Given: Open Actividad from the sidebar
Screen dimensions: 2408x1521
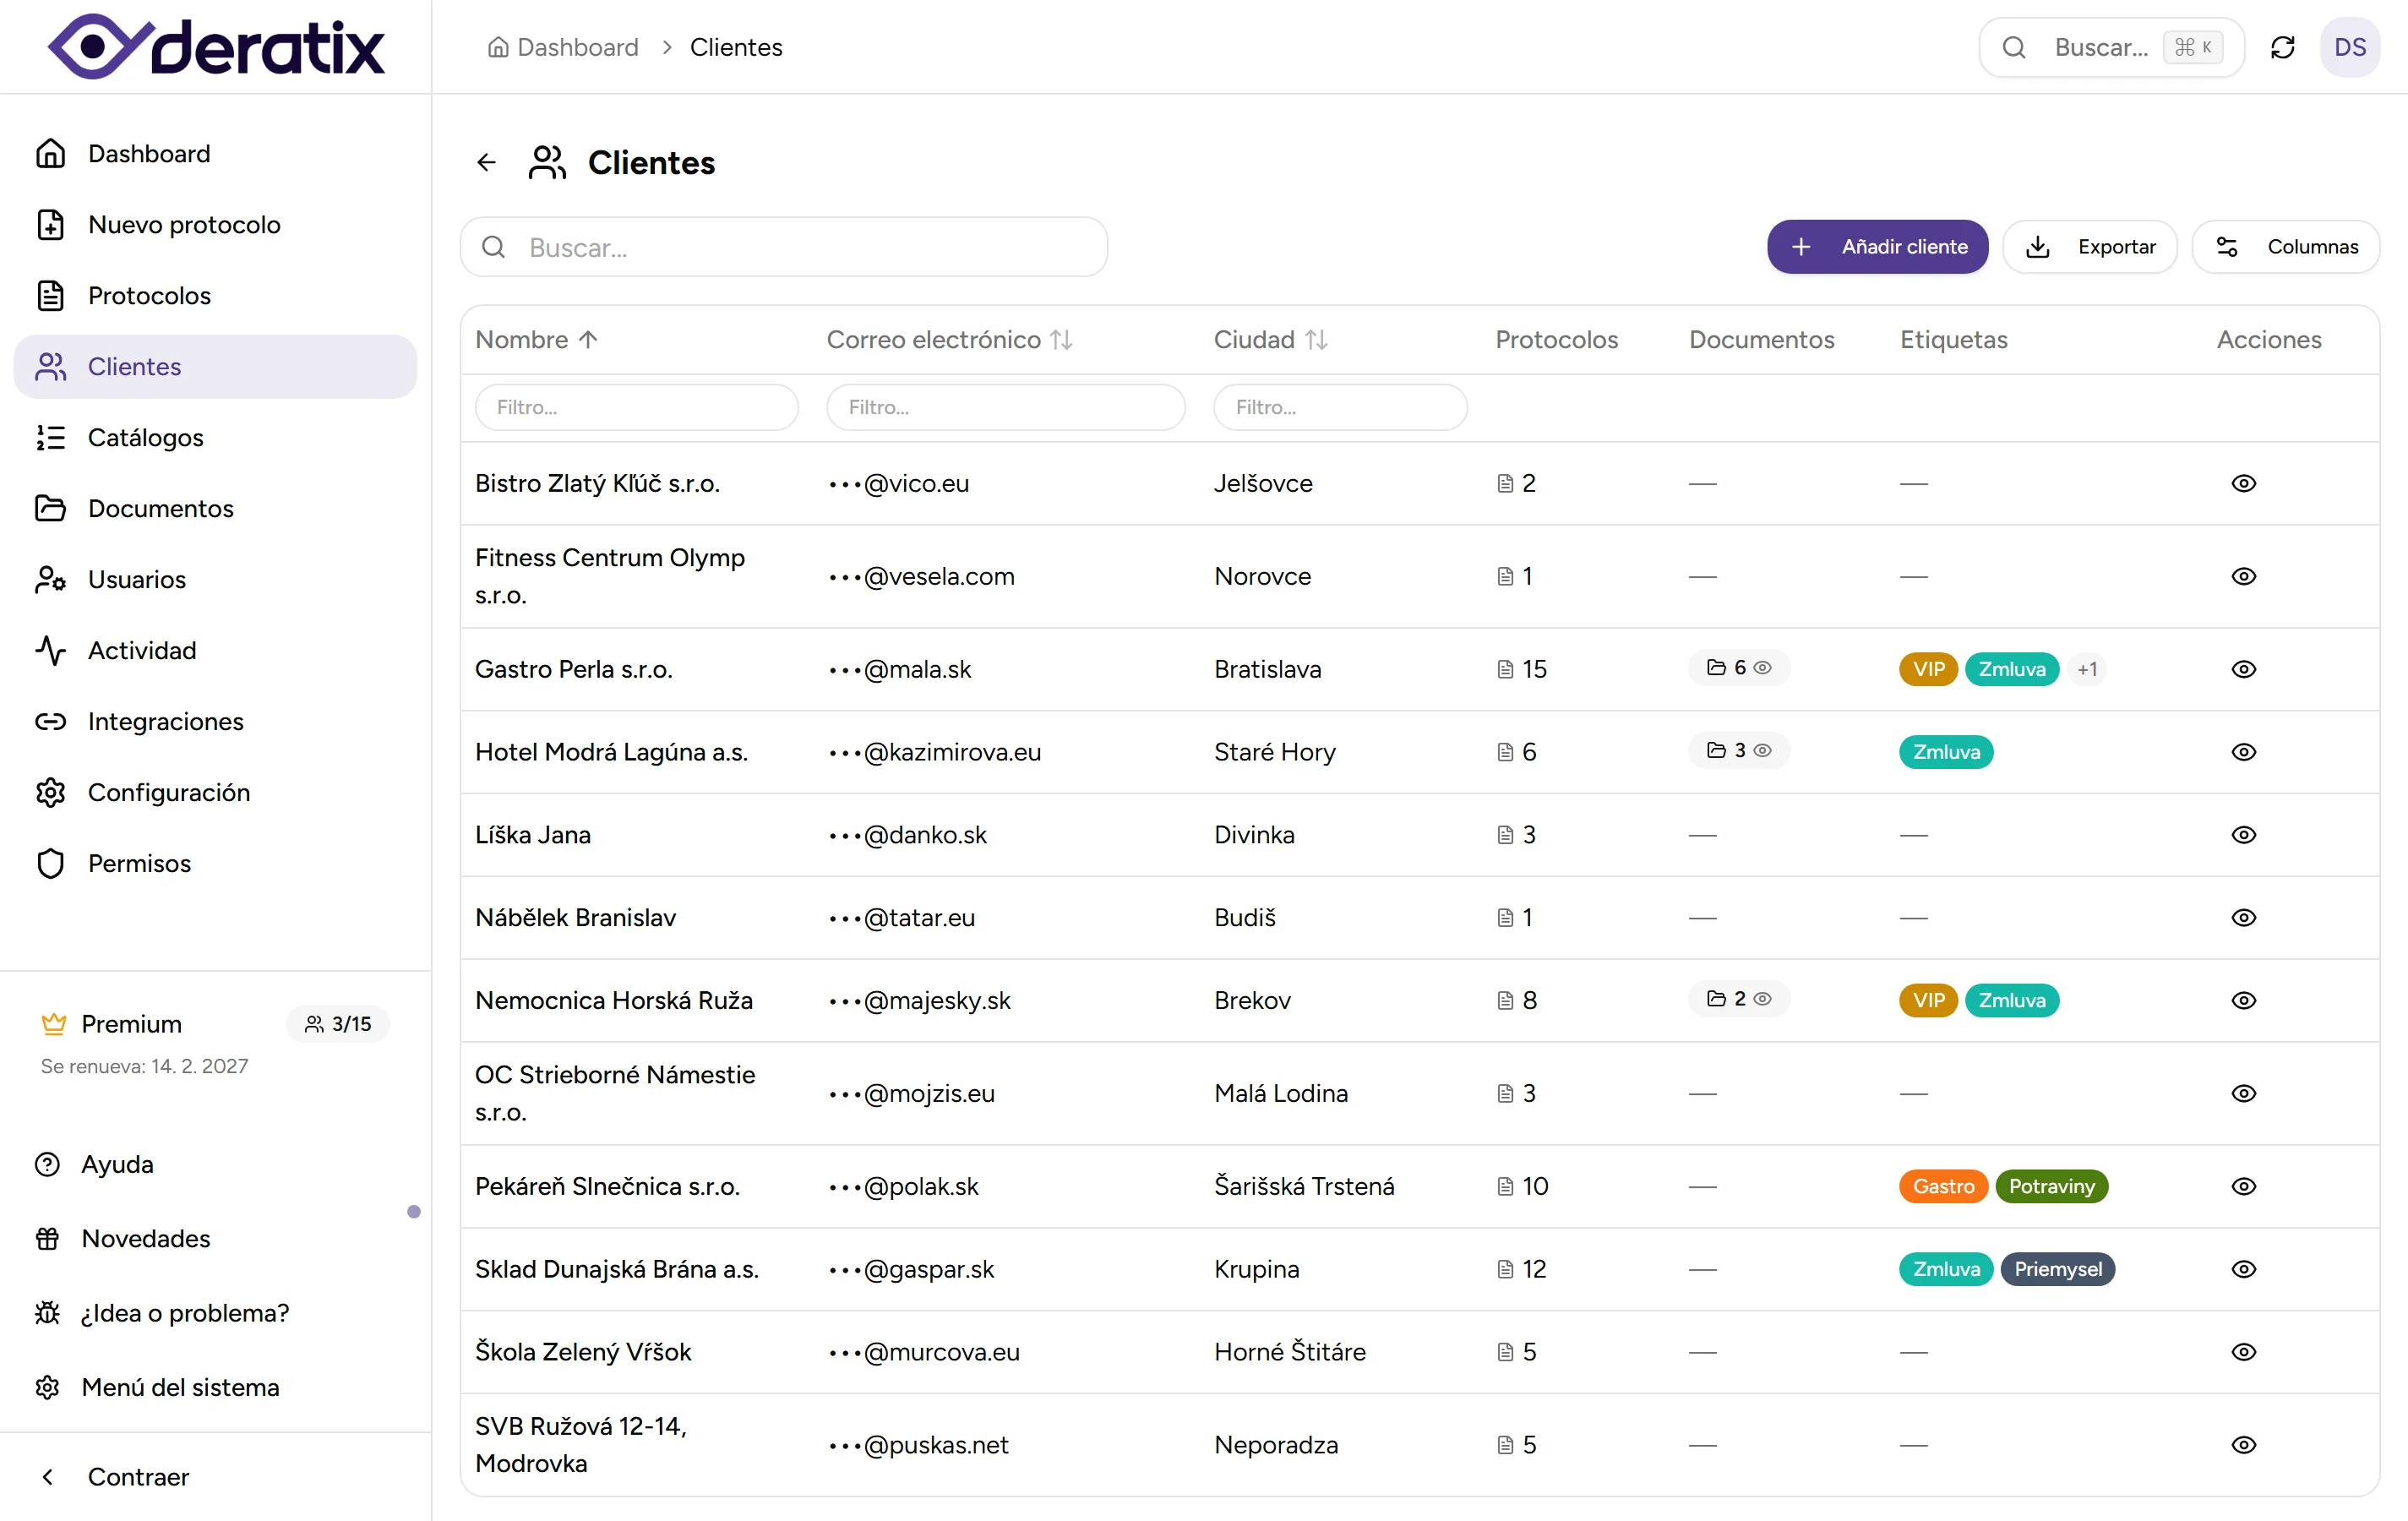Looking at the screenshot, I should (142, 650).
